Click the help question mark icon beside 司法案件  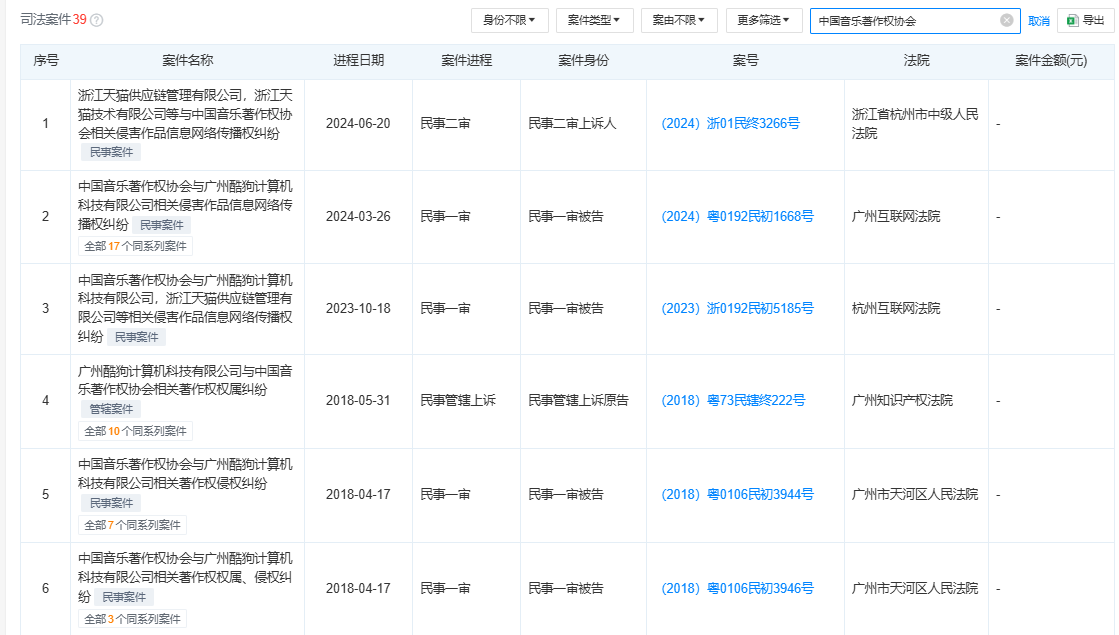97,20
